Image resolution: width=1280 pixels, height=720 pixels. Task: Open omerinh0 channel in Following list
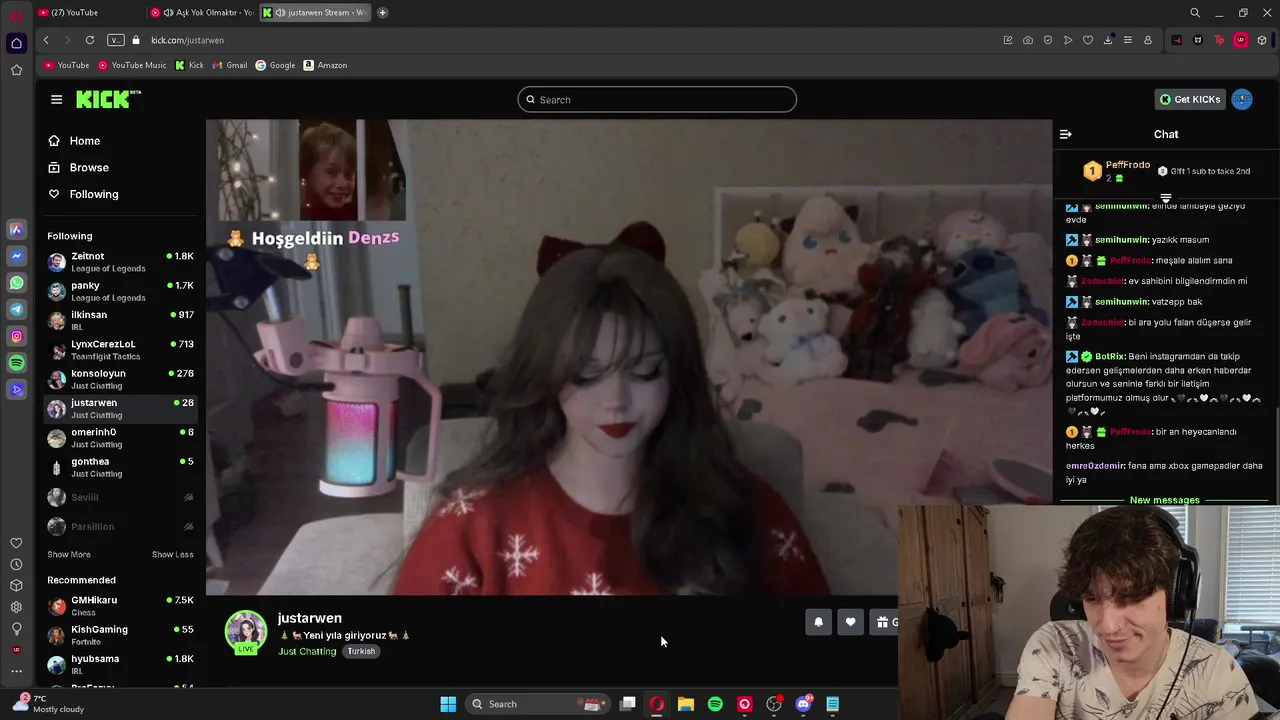click(120, 438)
